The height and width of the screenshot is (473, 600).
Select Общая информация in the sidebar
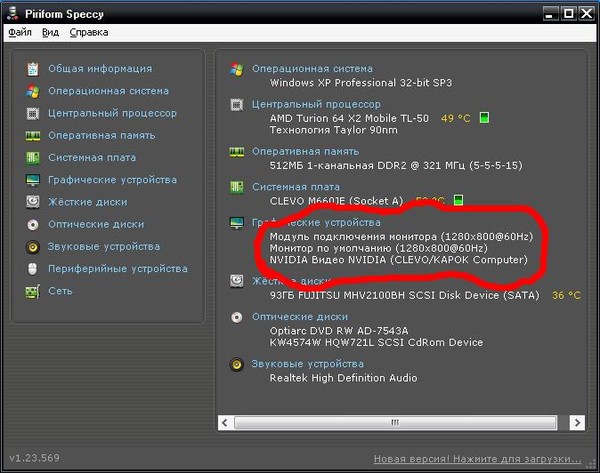click(100, 69)
